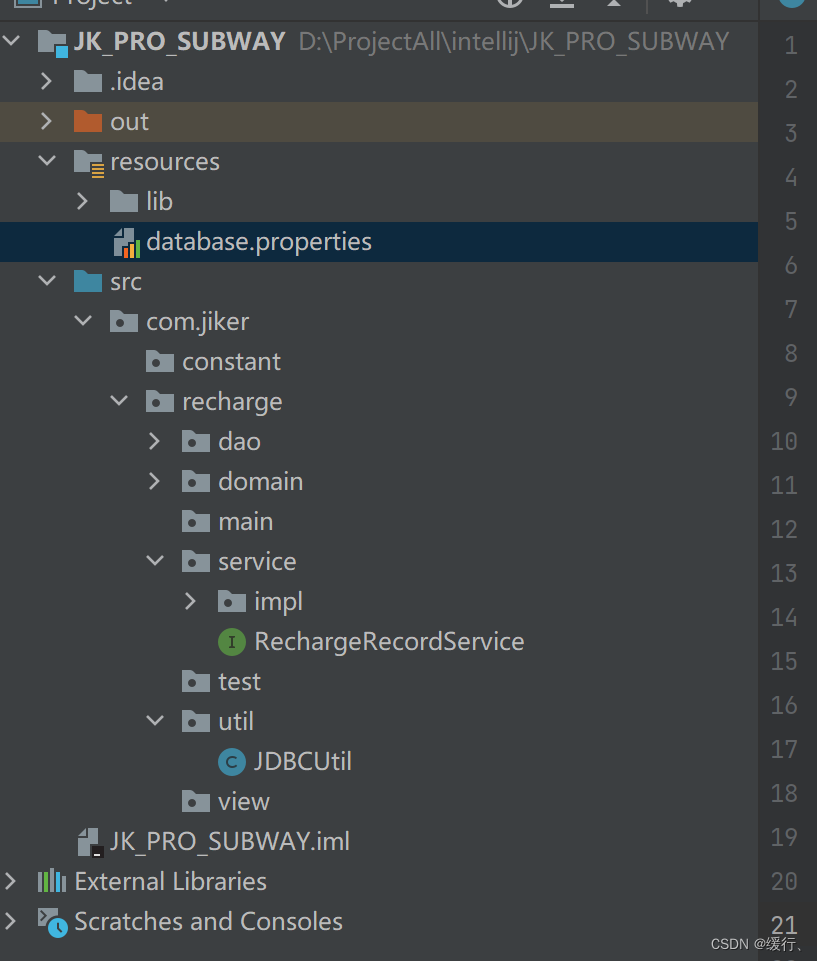This screenshot has height=961, width=817.
Task: Expand the .idea folder
Action: [46, 81]
